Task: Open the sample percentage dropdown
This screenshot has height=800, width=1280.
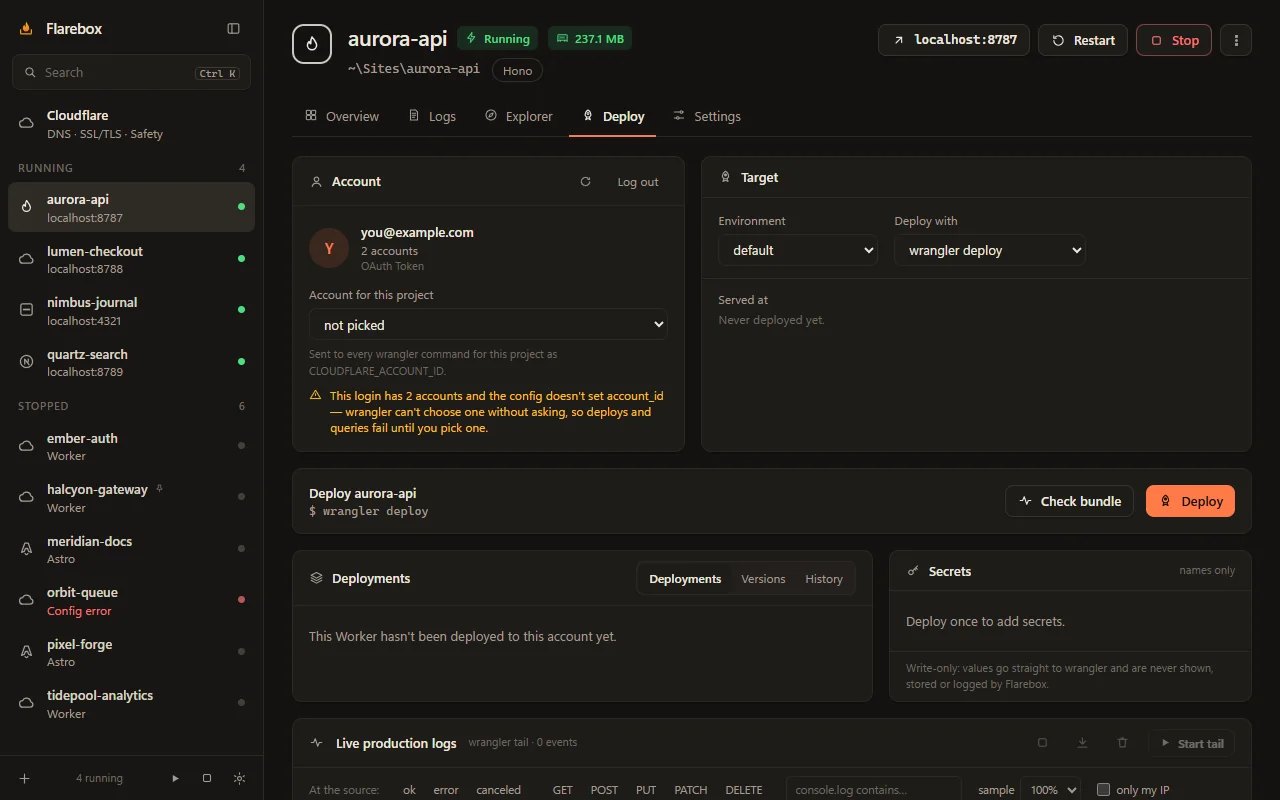Action: 1050,790
